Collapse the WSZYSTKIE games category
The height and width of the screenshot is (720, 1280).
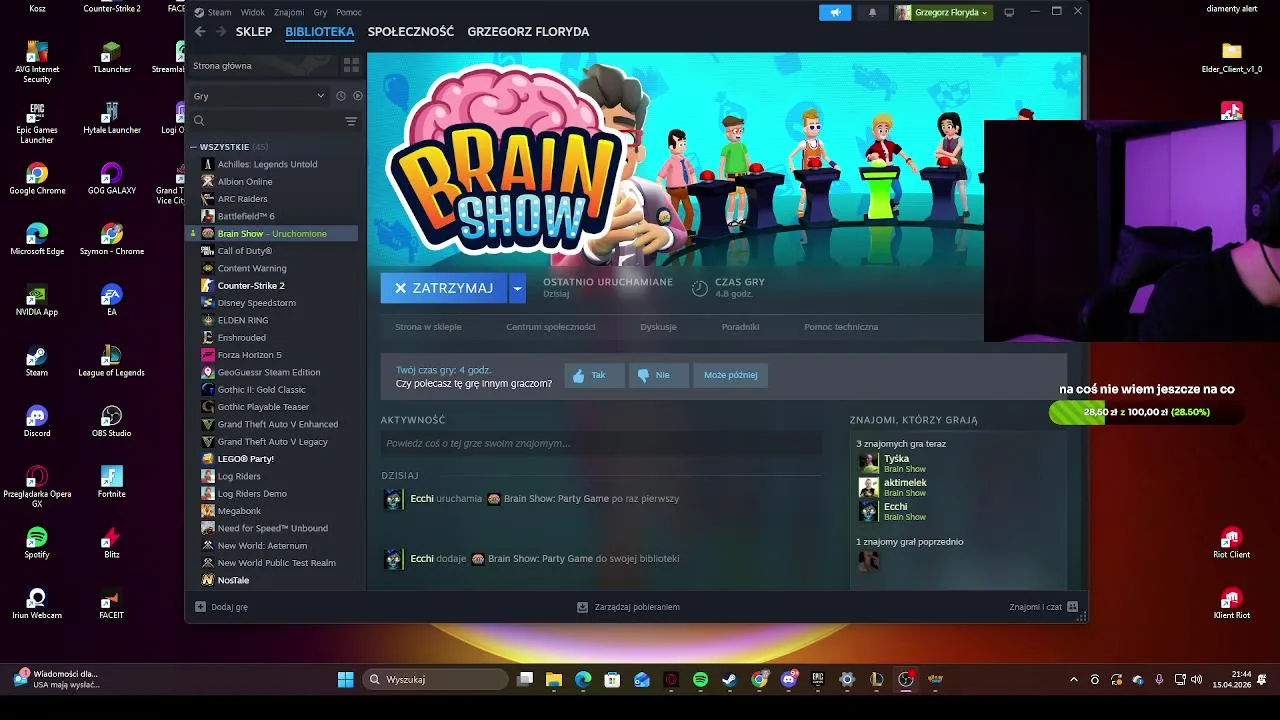[194, 147]
